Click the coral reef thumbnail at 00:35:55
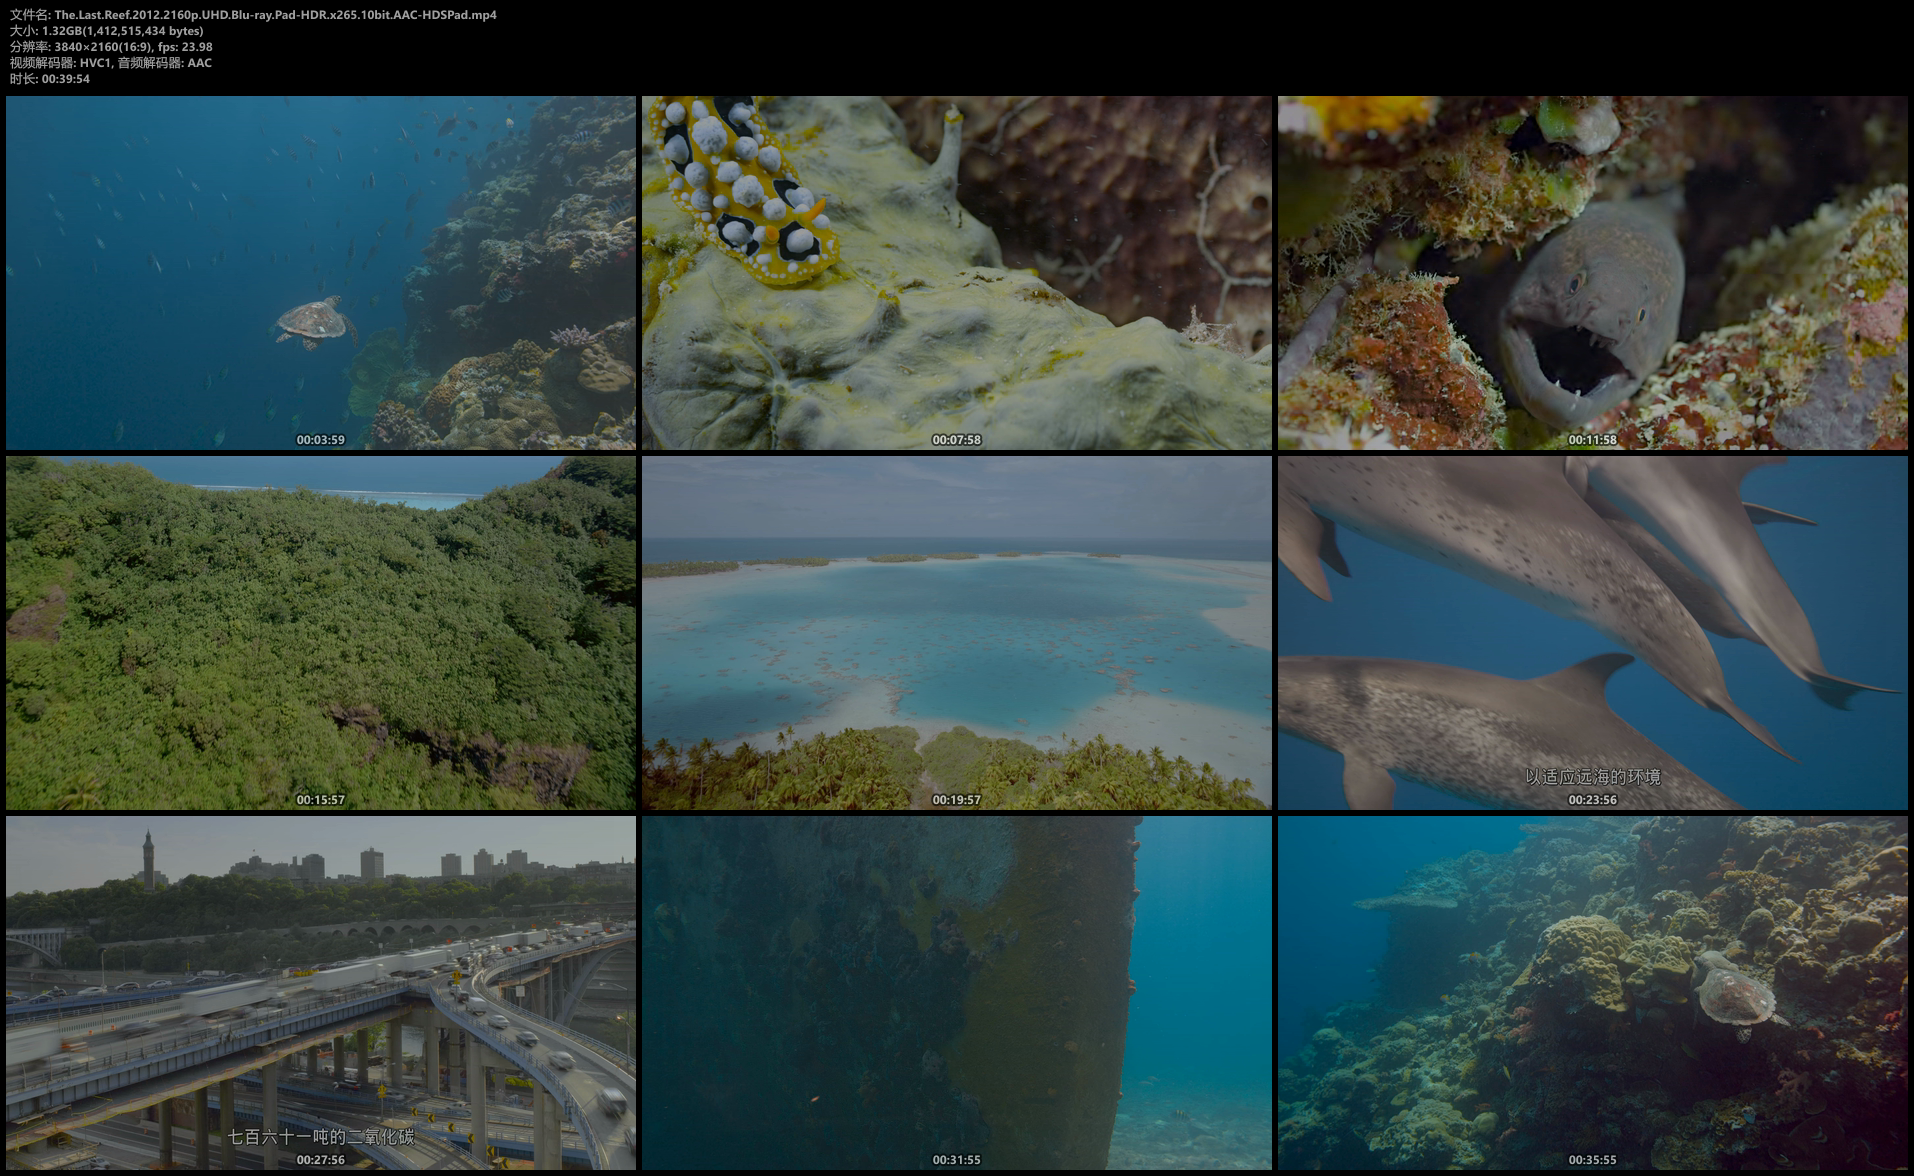Viewport: 1914px width, 1176px height. pos(1592,992)
